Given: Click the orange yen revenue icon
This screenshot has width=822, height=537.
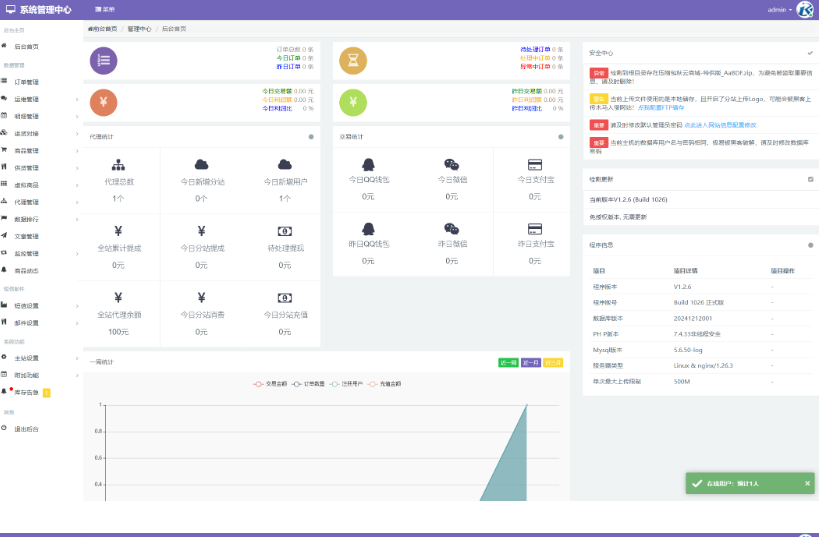Looking at the screenshot, I should tap(104, 101).
